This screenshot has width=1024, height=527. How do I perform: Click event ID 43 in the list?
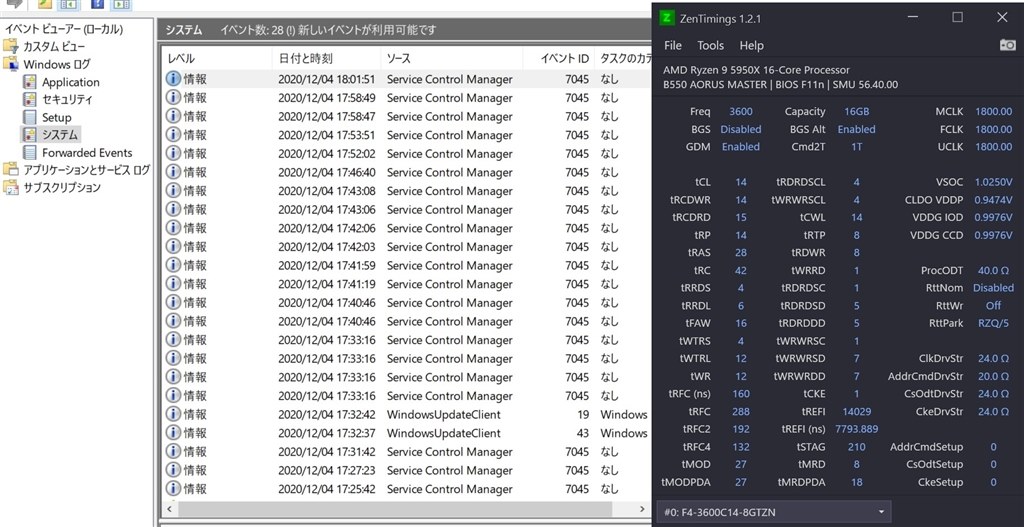[x=583, y=433]
